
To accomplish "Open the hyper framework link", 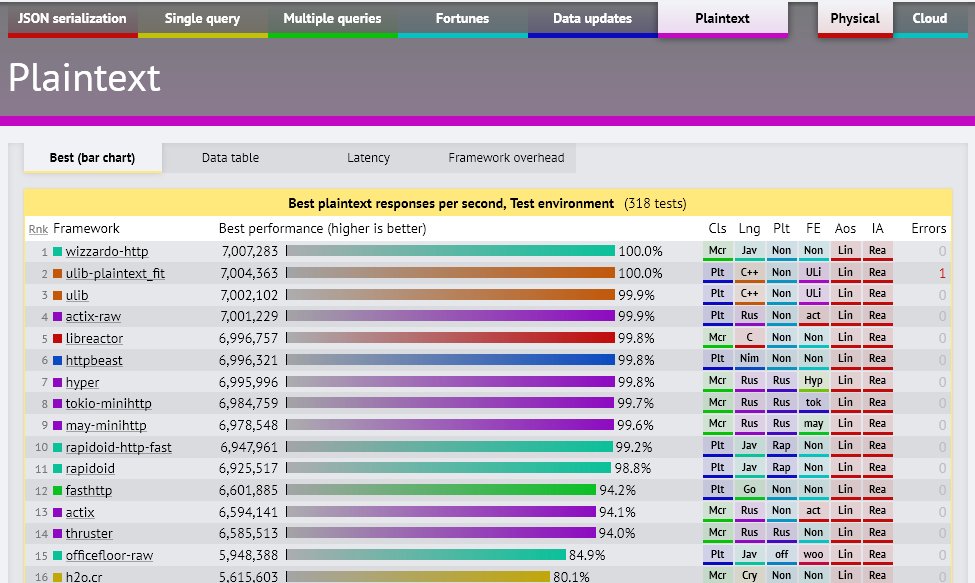I will tap(83, 382).
